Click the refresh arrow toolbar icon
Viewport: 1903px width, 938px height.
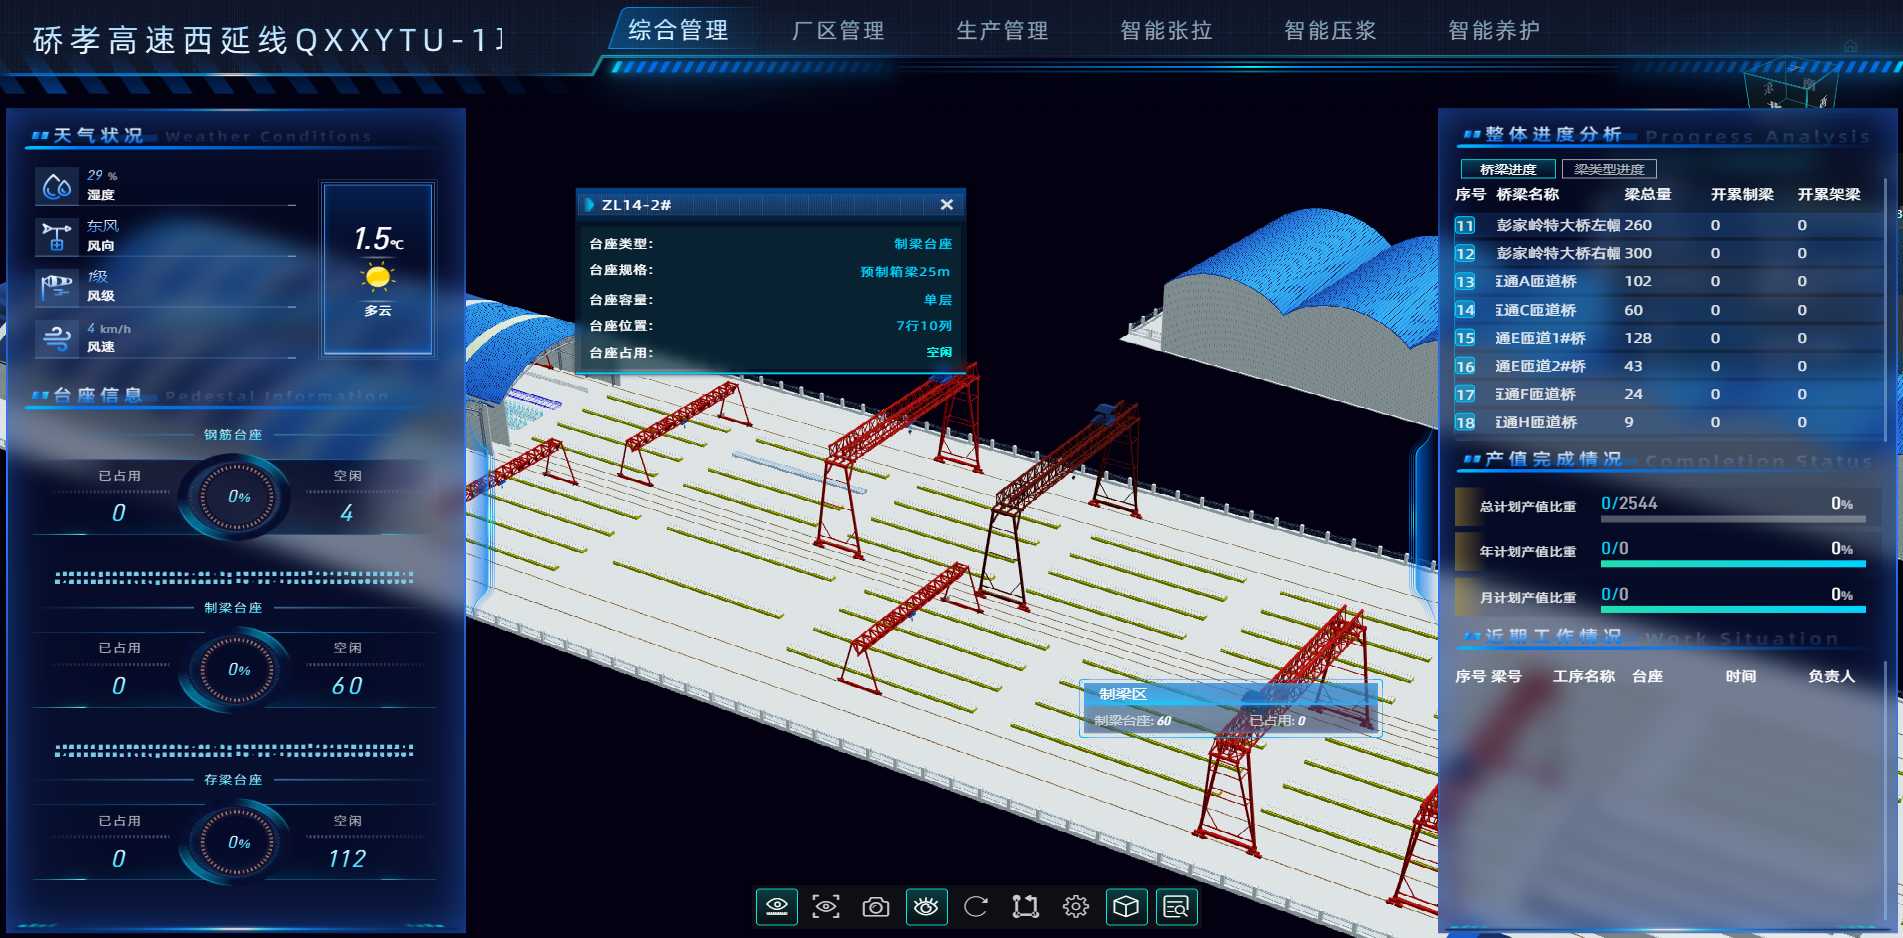(x=976, y=906)
